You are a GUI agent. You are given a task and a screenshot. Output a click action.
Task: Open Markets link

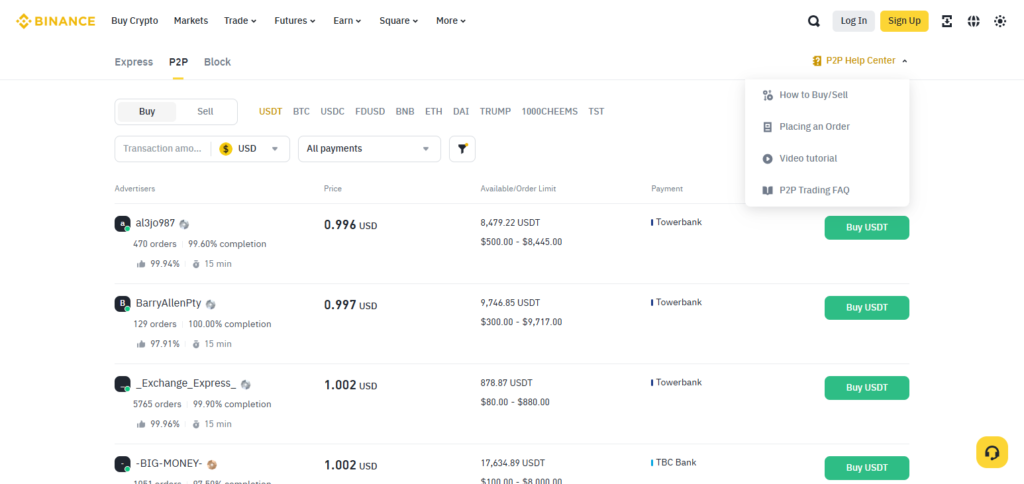(191, 21)
